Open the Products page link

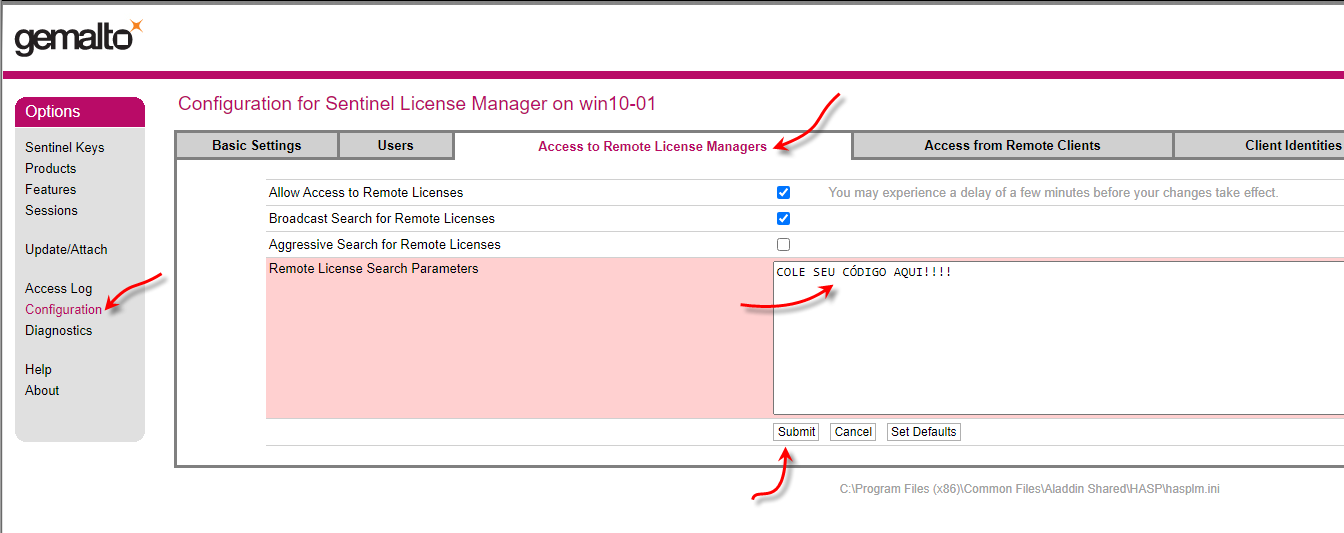[51, 168]
